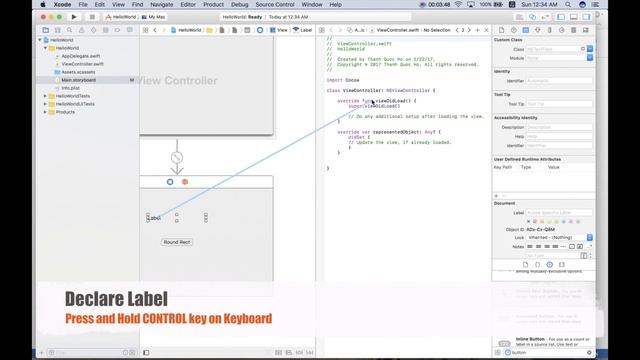Click the Tool Tip input field
This screenshot has height=360, width=640.
tap(559, 104)
